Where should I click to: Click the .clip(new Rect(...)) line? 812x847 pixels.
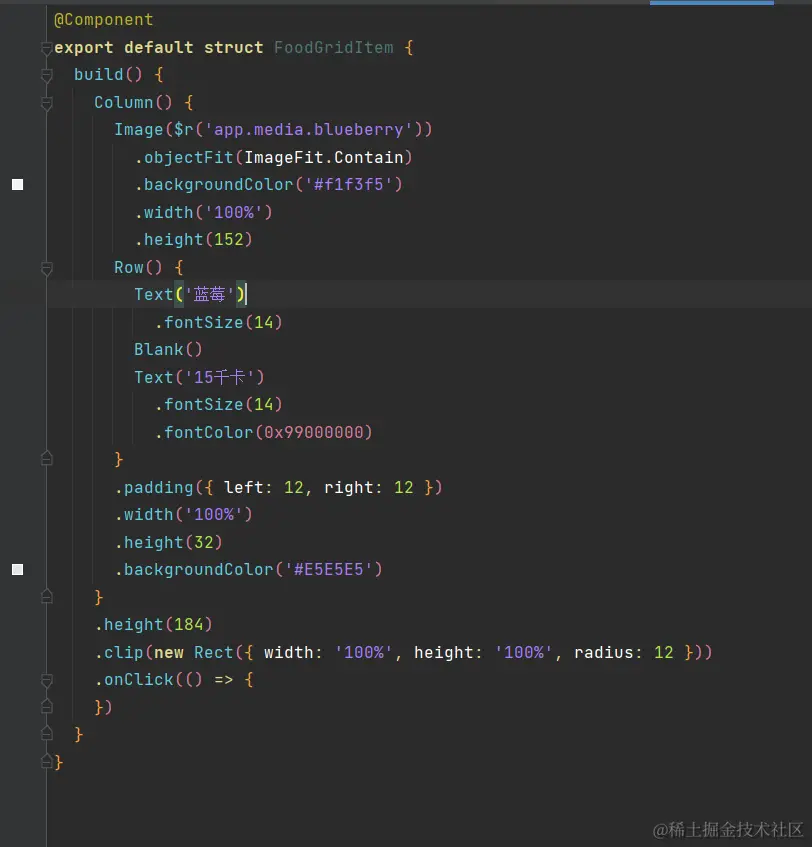404,653
